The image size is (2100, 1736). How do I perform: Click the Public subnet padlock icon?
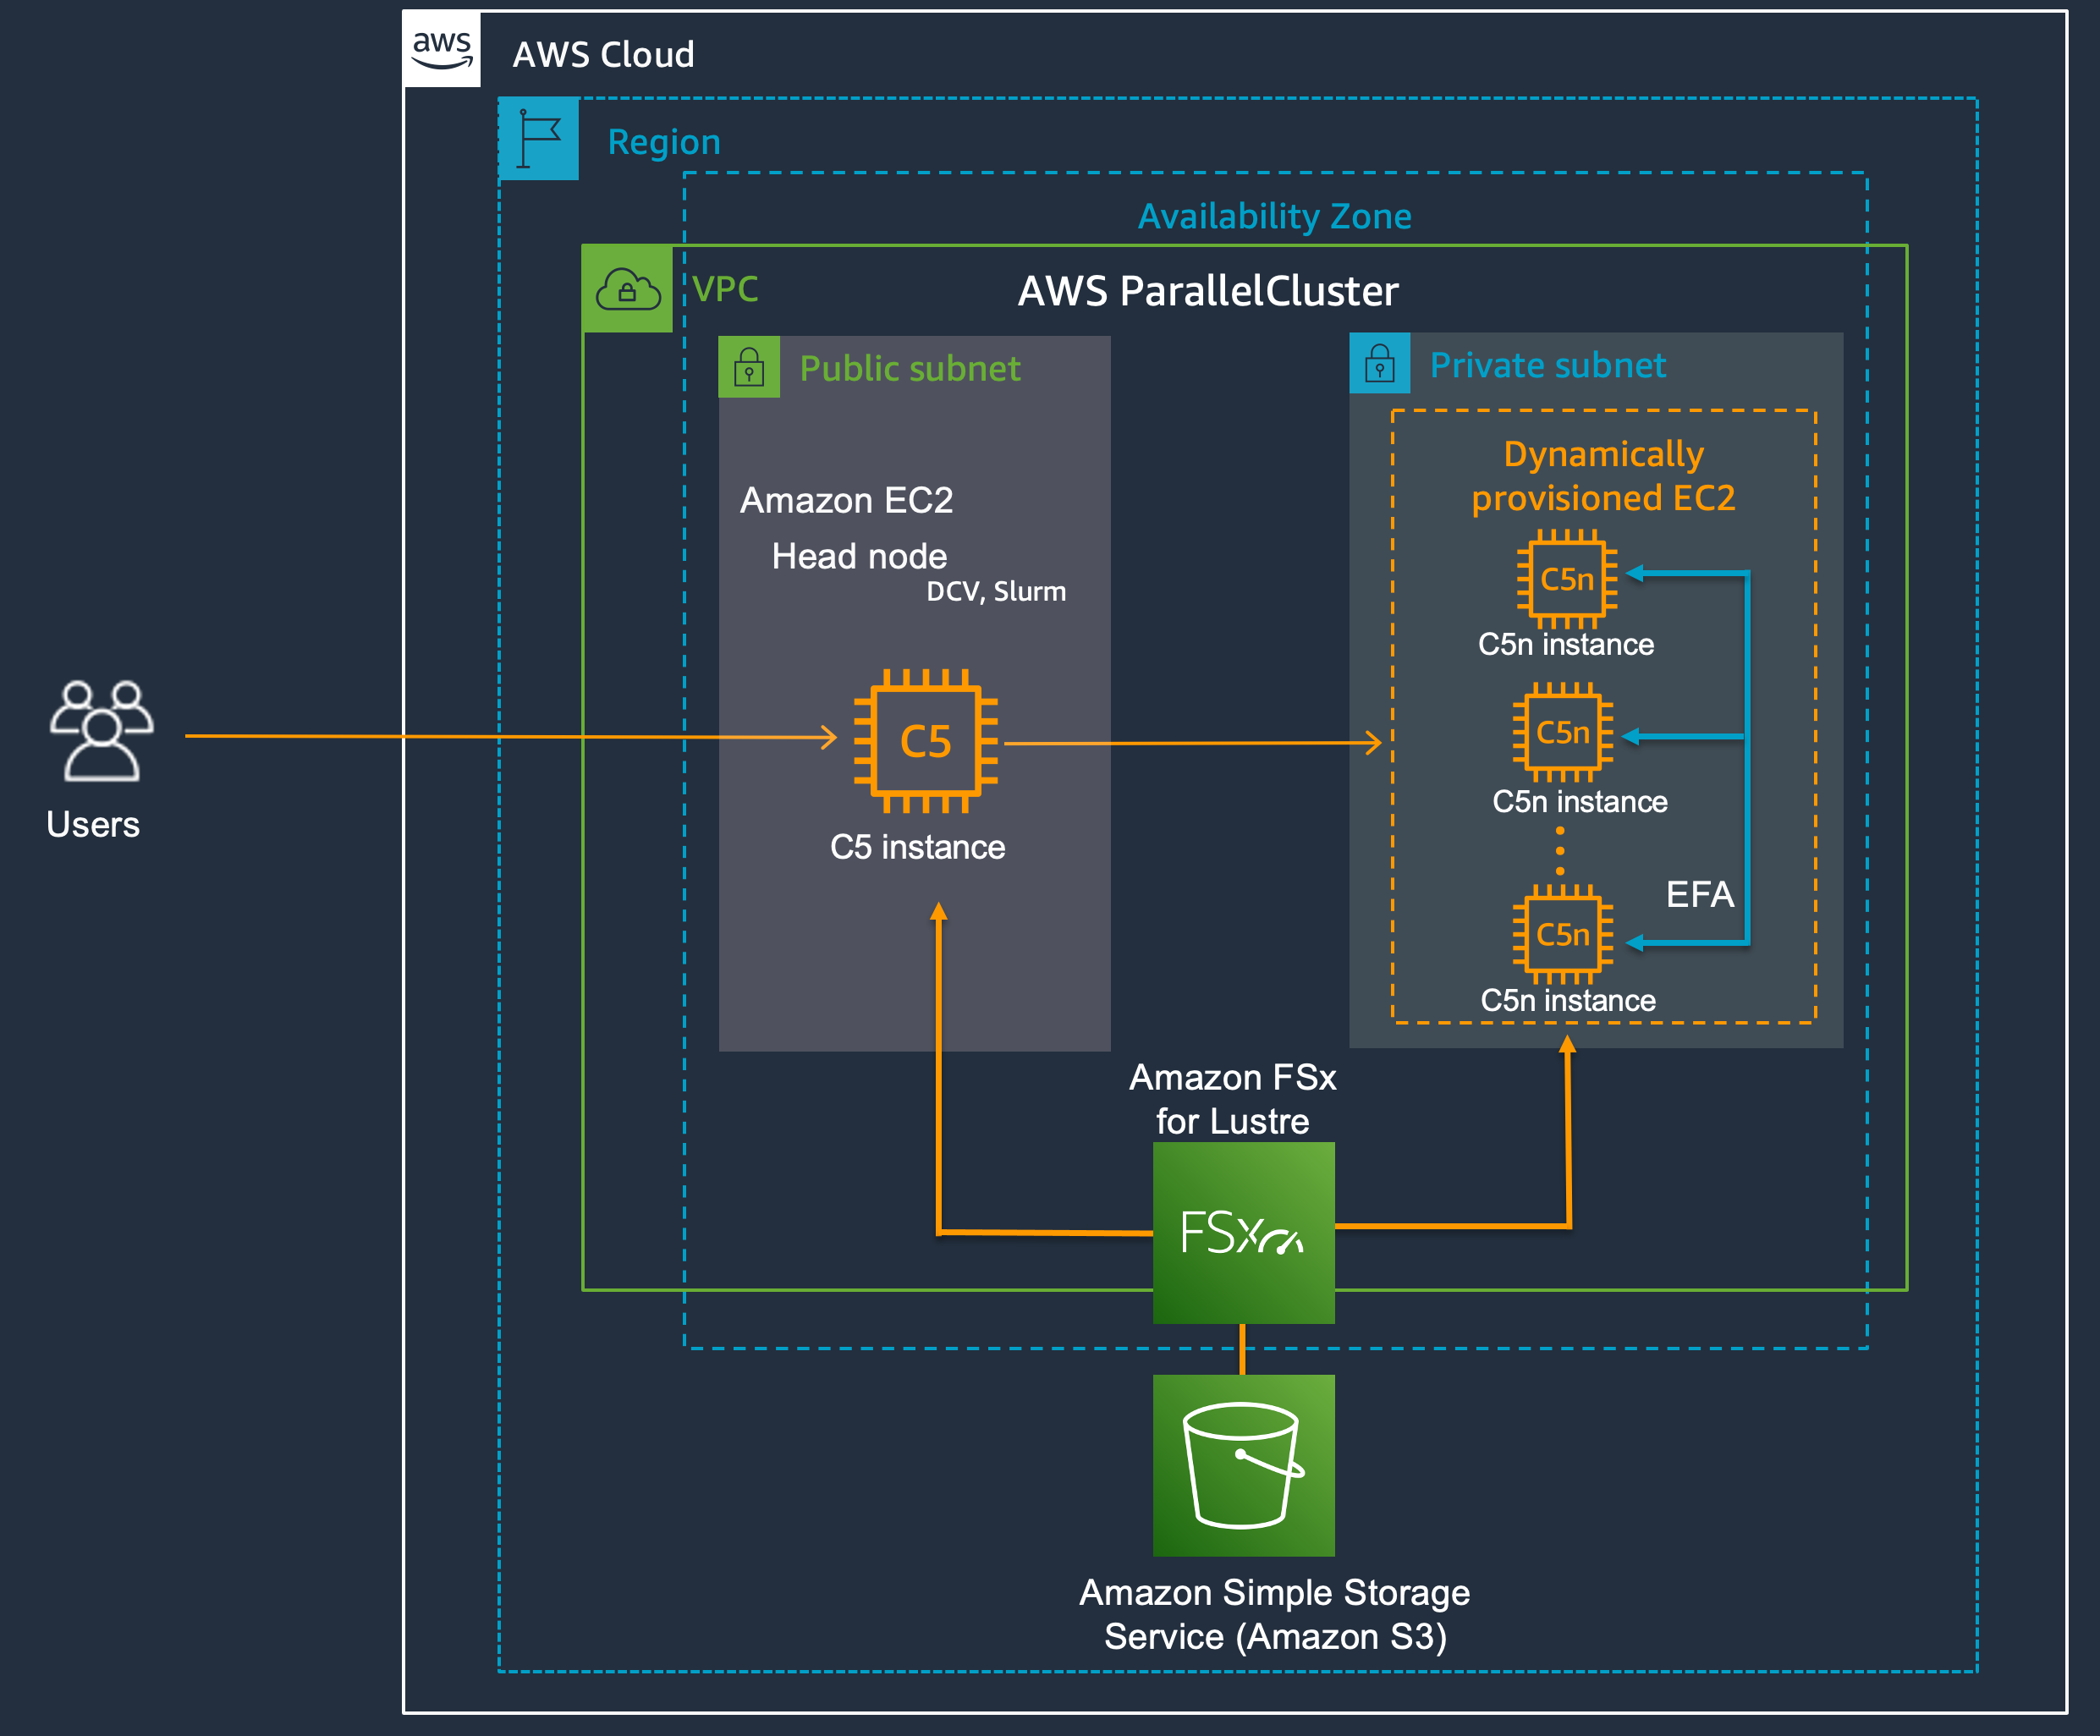point(749,367)
